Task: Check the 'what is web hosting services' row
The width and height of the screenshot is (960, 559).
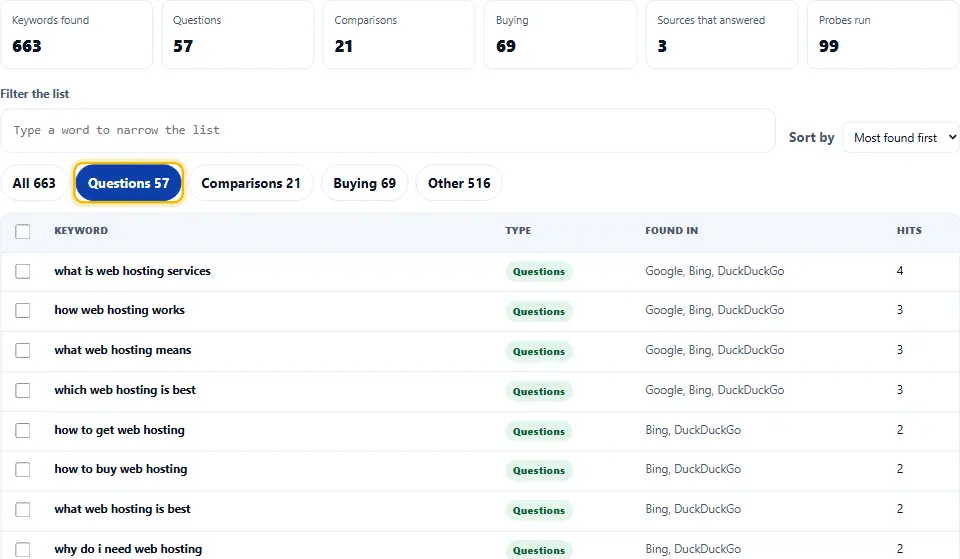Action: (x=23, y=271)
